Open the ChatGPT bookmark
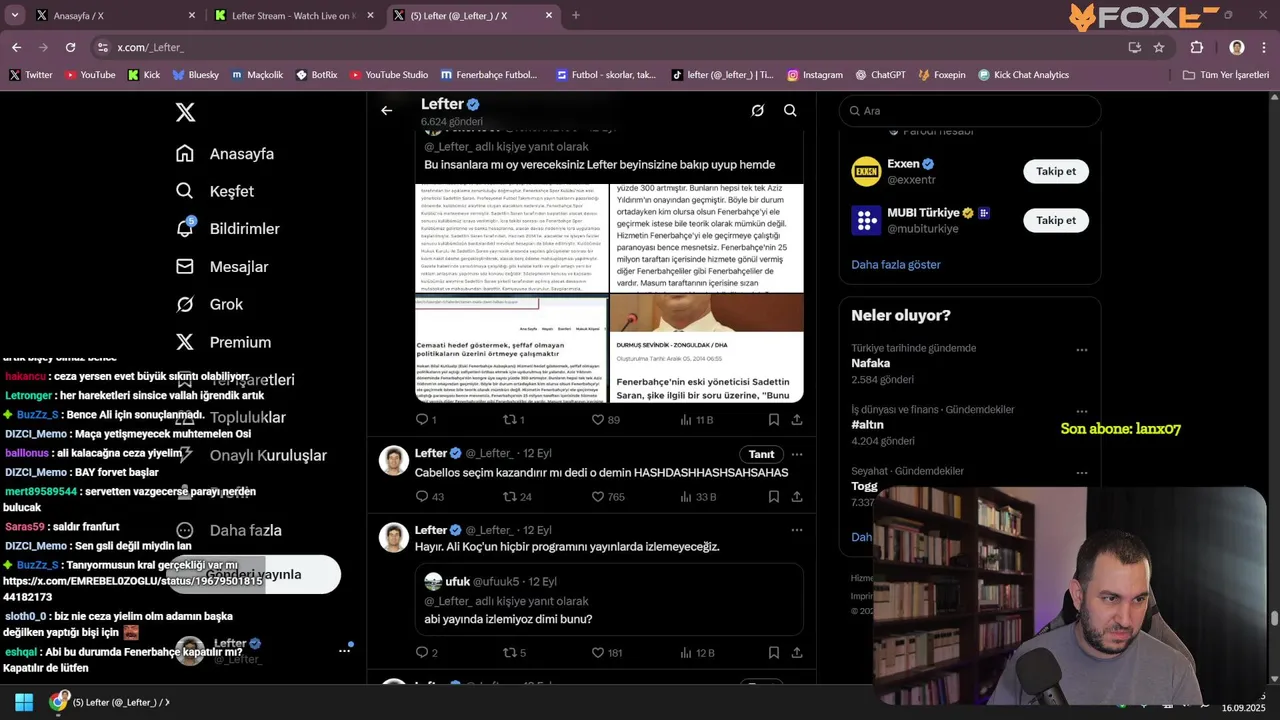 tap(880, 75)
